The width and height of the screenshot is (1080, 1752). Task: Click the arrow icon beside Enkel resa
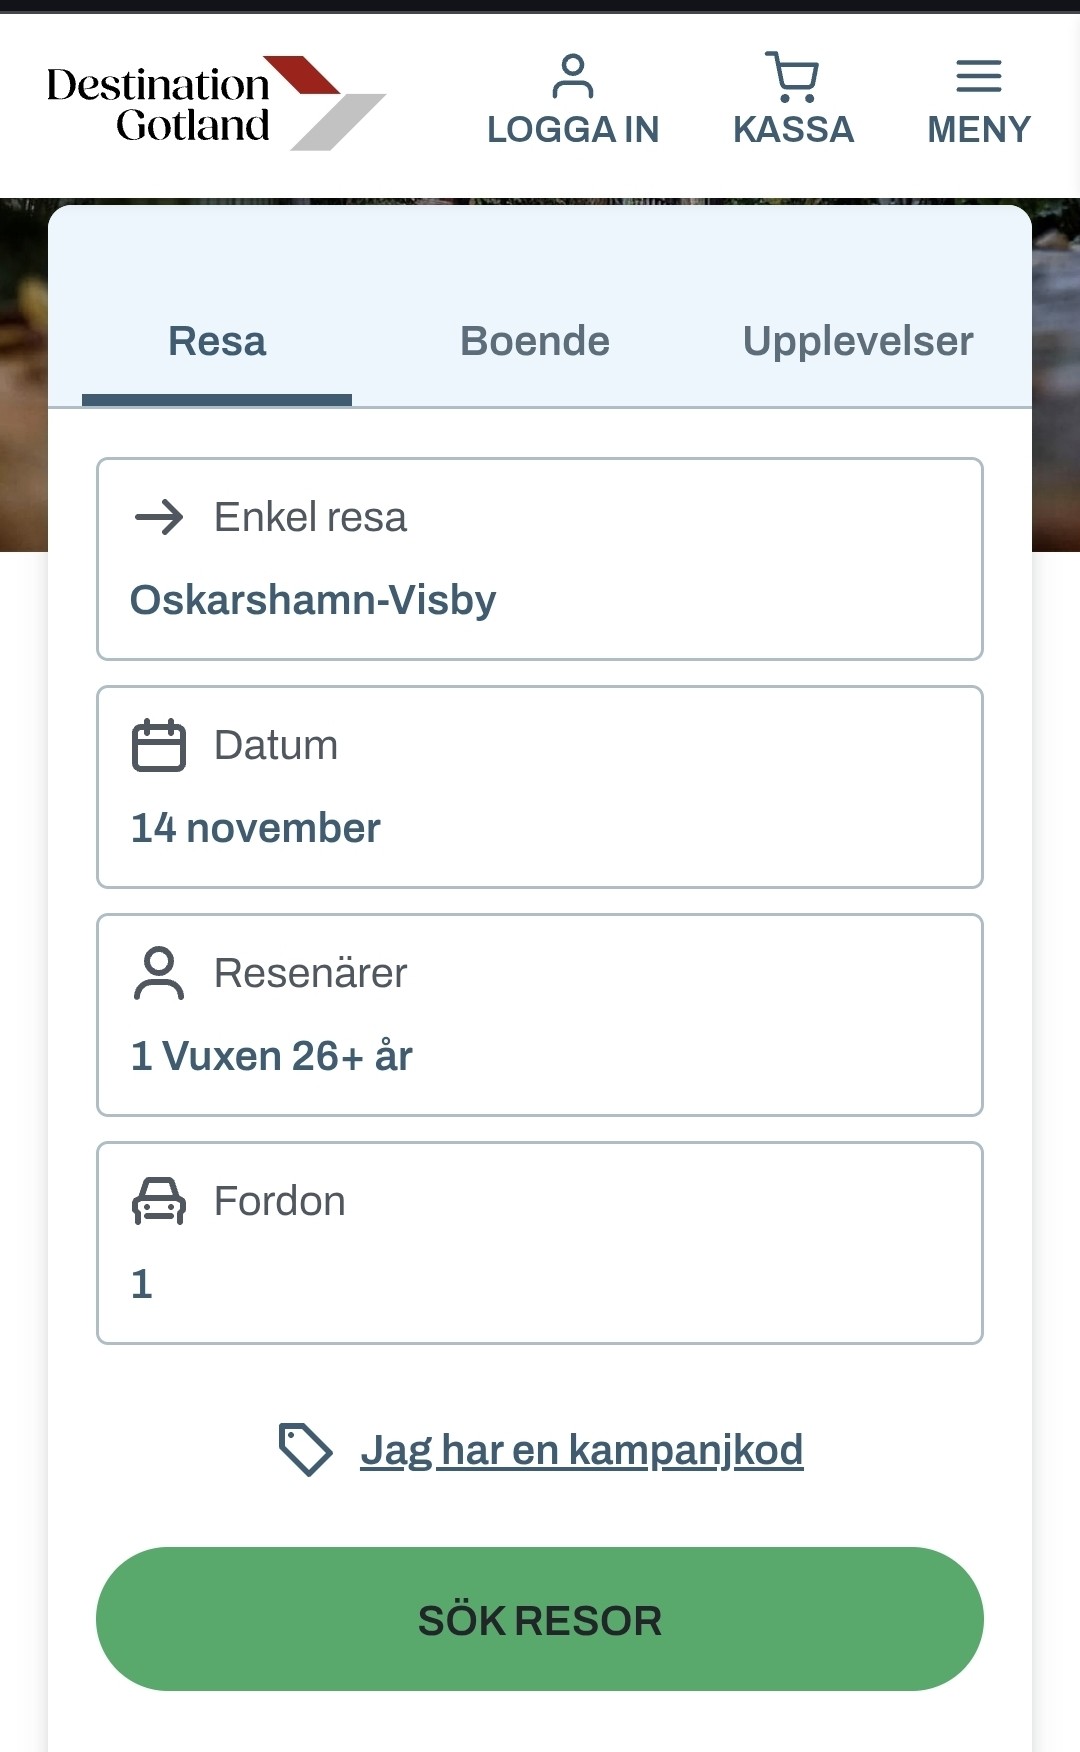(159, 517)
